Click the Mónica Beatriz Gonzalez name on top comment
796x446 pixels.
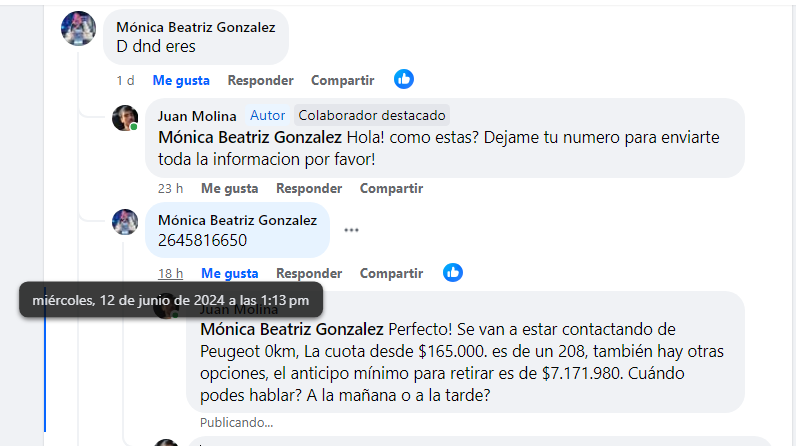pyautogui.click(x=195, y=27)
